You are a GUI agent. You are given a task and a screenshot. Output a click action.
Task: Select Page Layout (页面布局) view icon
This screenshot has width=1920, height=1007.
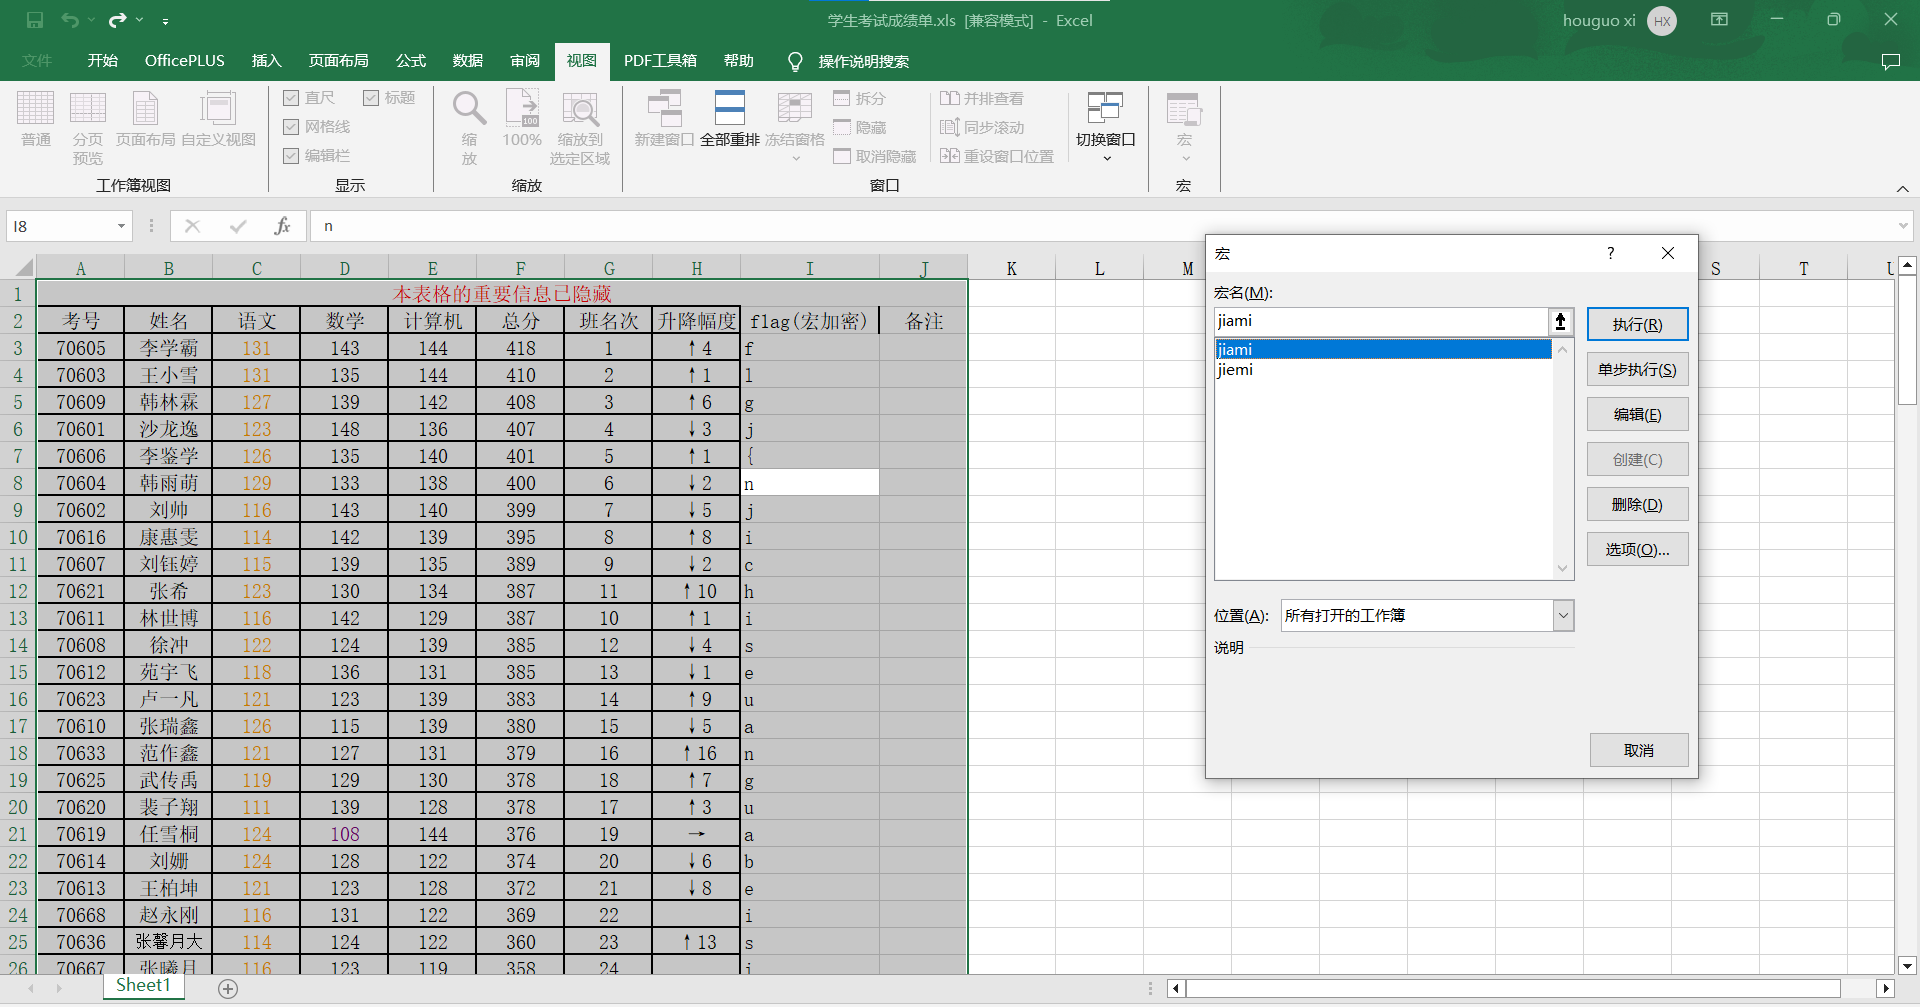145,120
